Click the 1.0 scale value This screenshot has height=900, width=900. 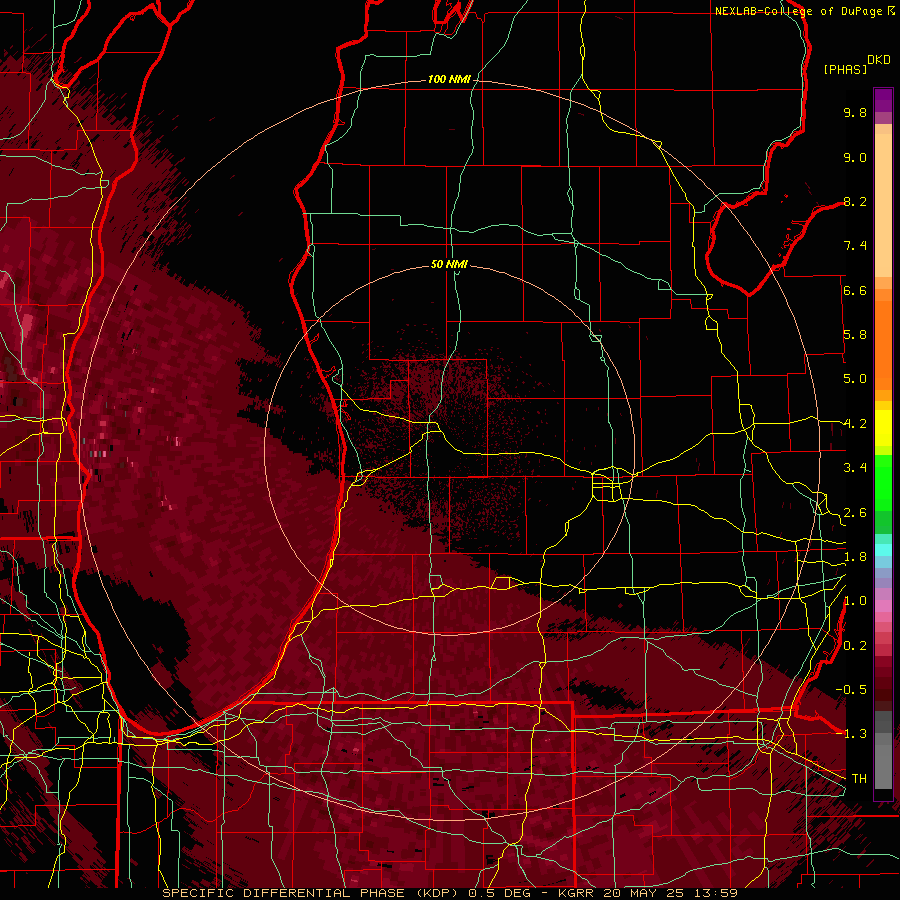pyautogui.click(x=855, y=601)
